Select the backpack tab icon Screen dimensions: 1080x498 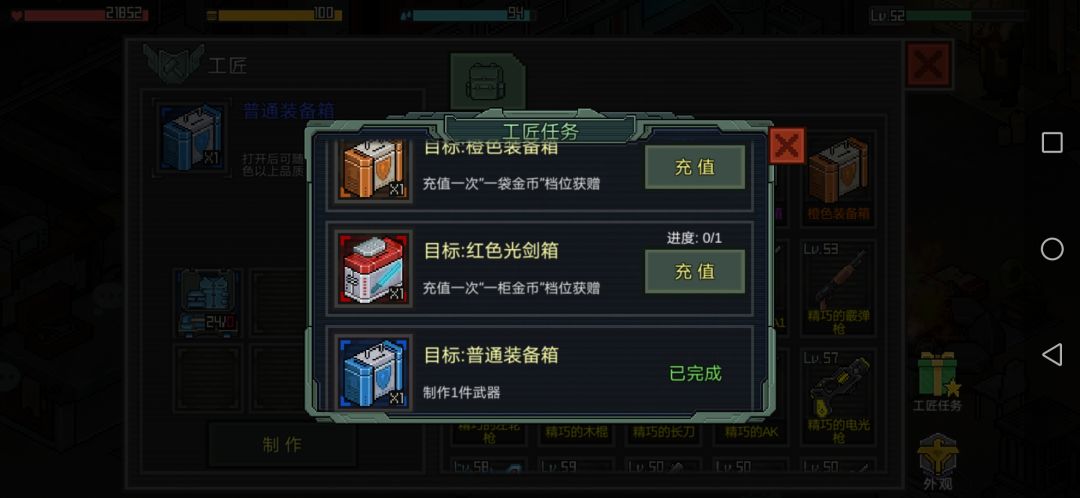pos(488,83)
